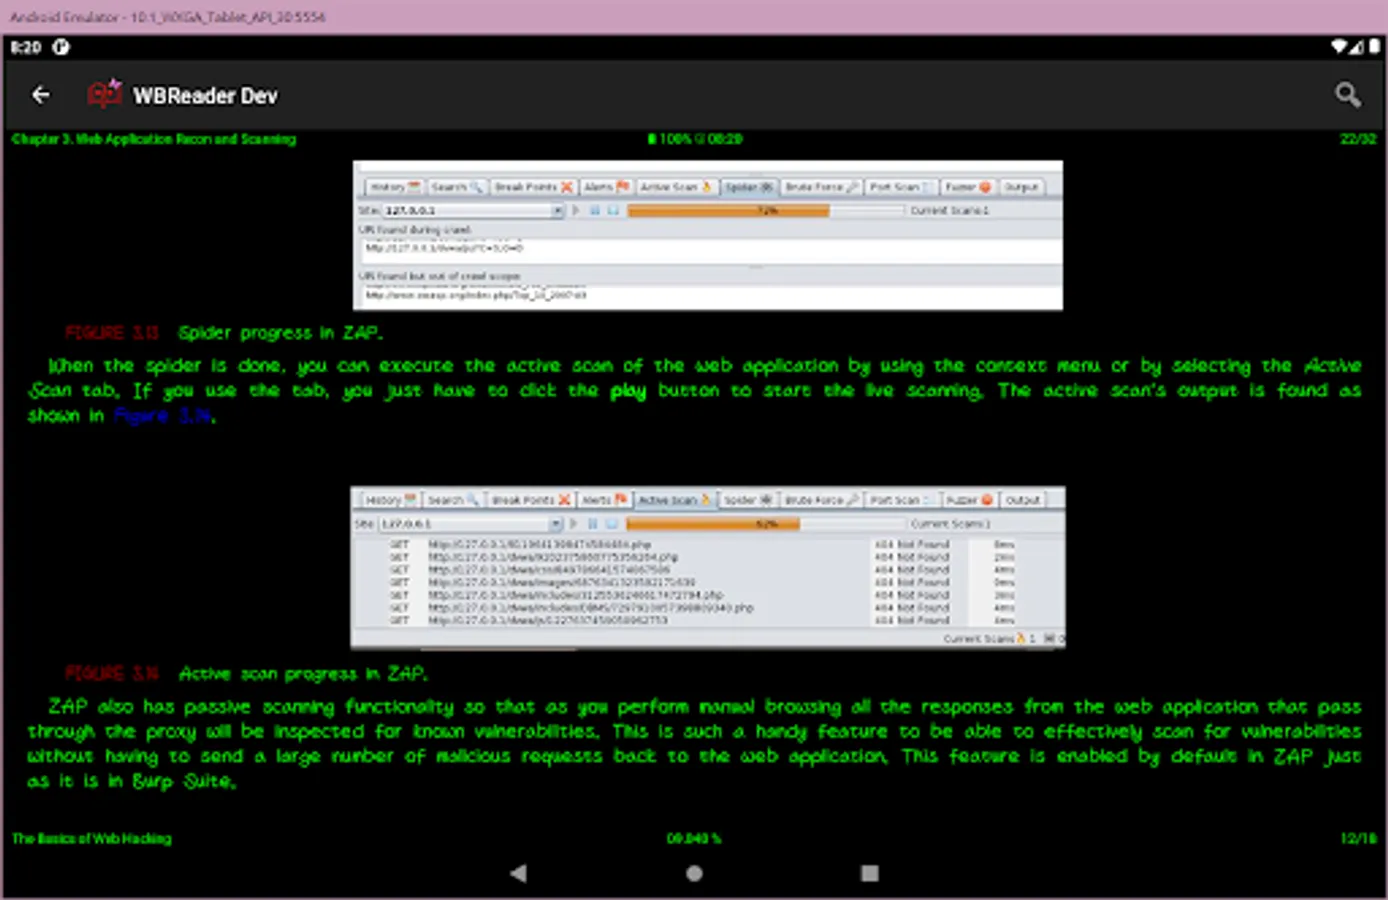Tap the WBReader Dev app logo icon
This screenshot has width=1388, height=900.
tap(104, 94)
